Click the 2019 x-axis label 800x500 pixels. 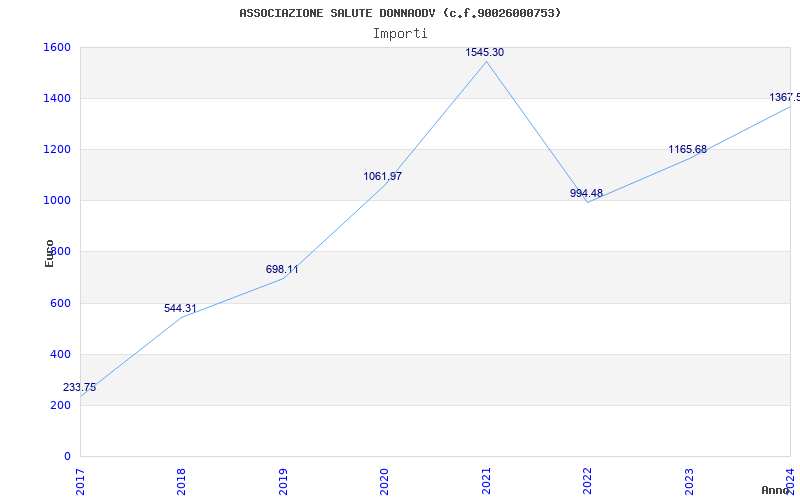click(x=283, y=481)
